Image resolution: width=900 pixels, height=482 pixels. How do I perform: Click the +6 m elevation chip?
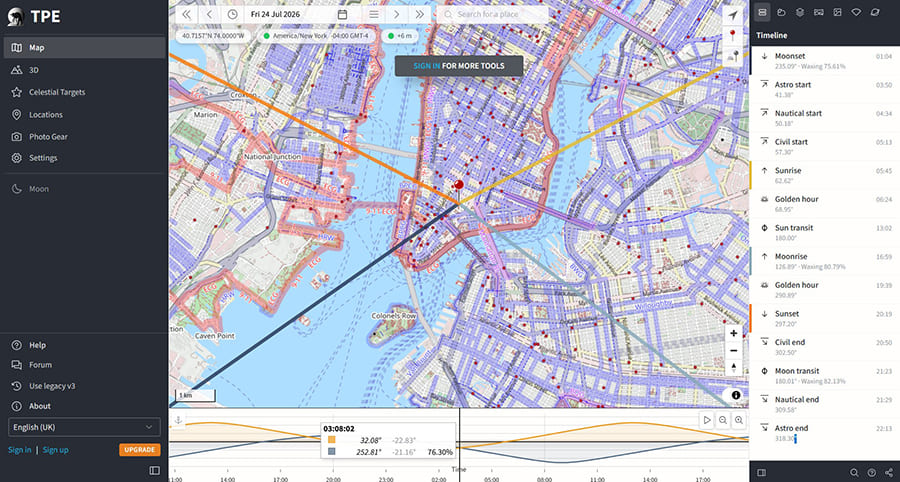tap(399, 36)
